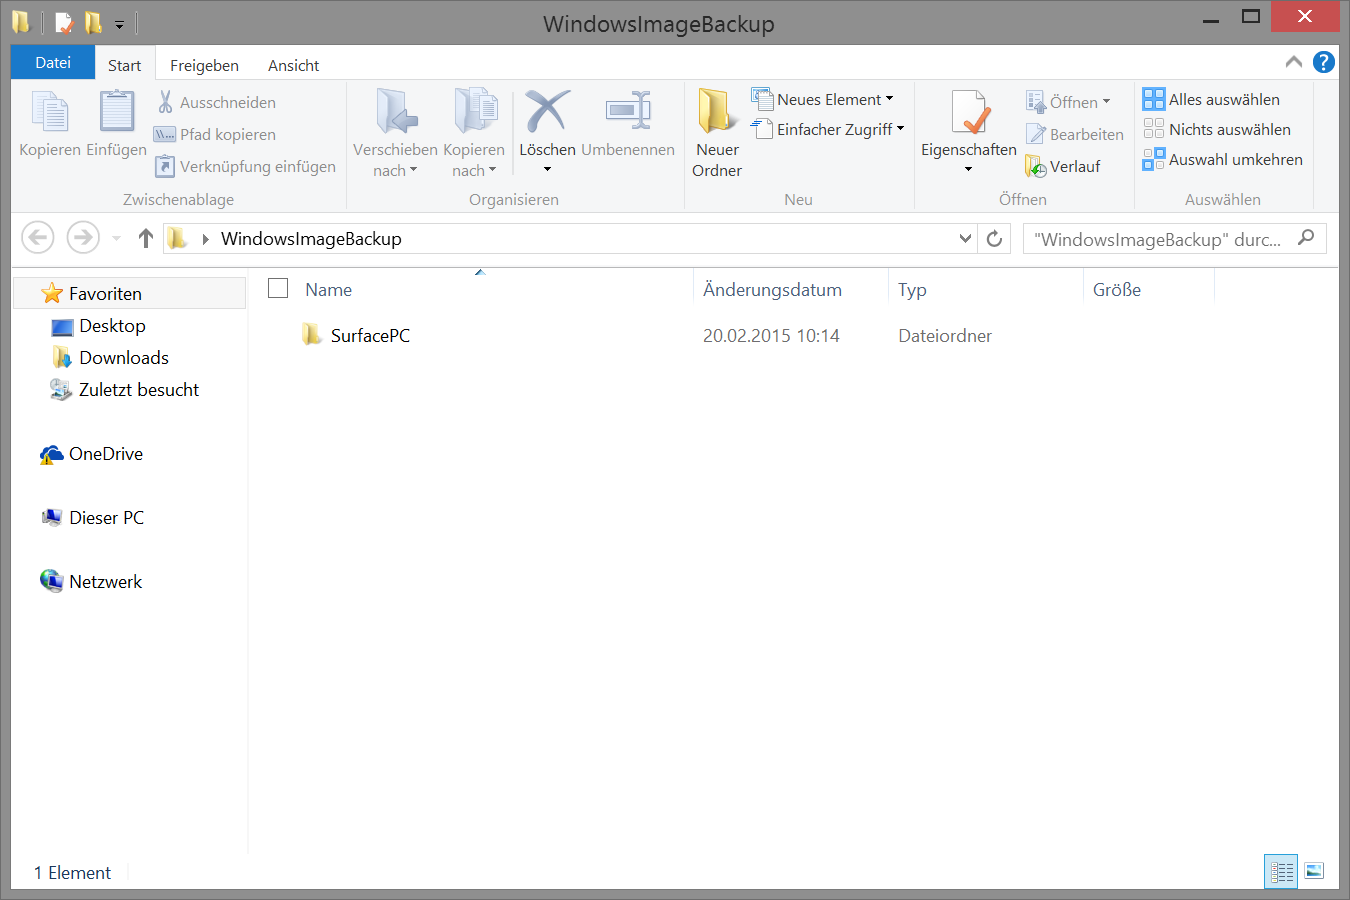Click Auswahl umkehren

(1223, 159)
